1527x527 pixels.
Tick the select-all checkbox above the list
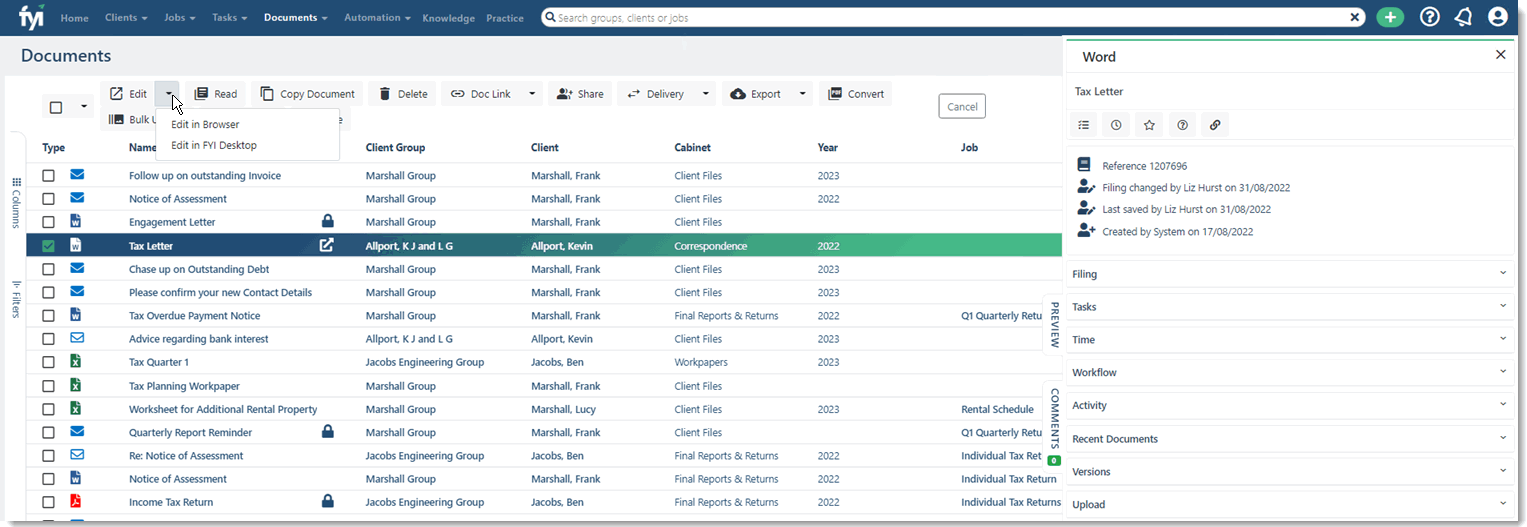click(x=56, y=107)
